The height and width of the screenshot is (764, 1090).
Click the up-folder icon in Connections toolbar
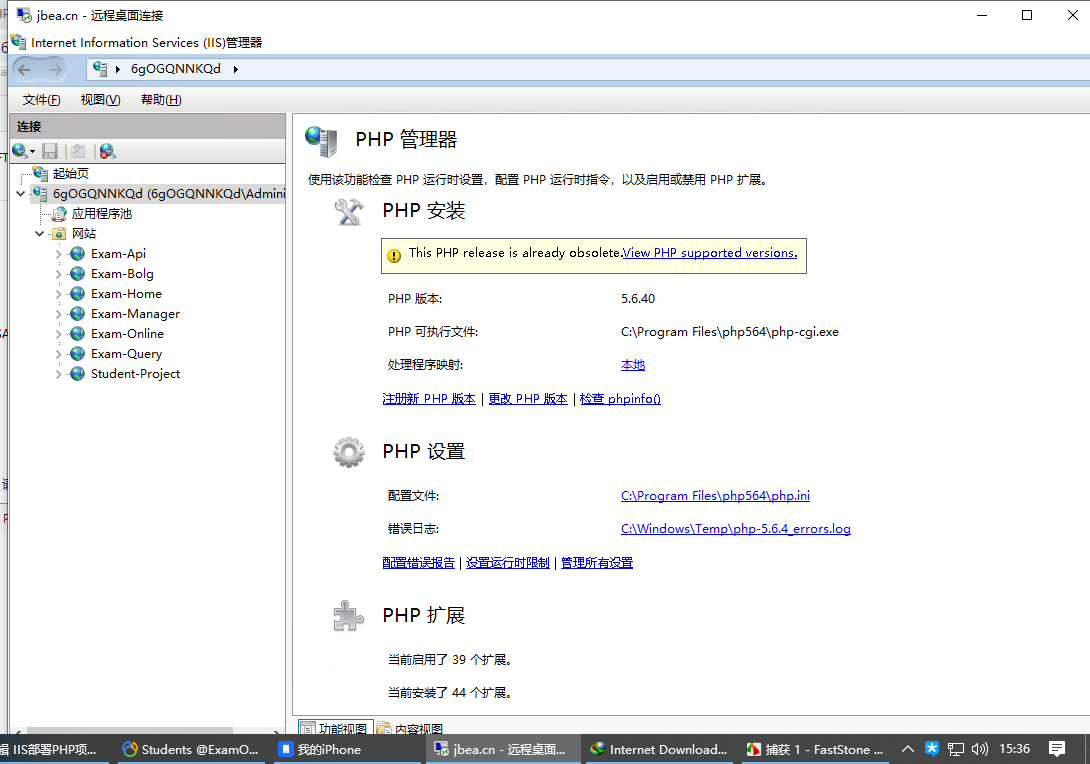coord(78,151)
